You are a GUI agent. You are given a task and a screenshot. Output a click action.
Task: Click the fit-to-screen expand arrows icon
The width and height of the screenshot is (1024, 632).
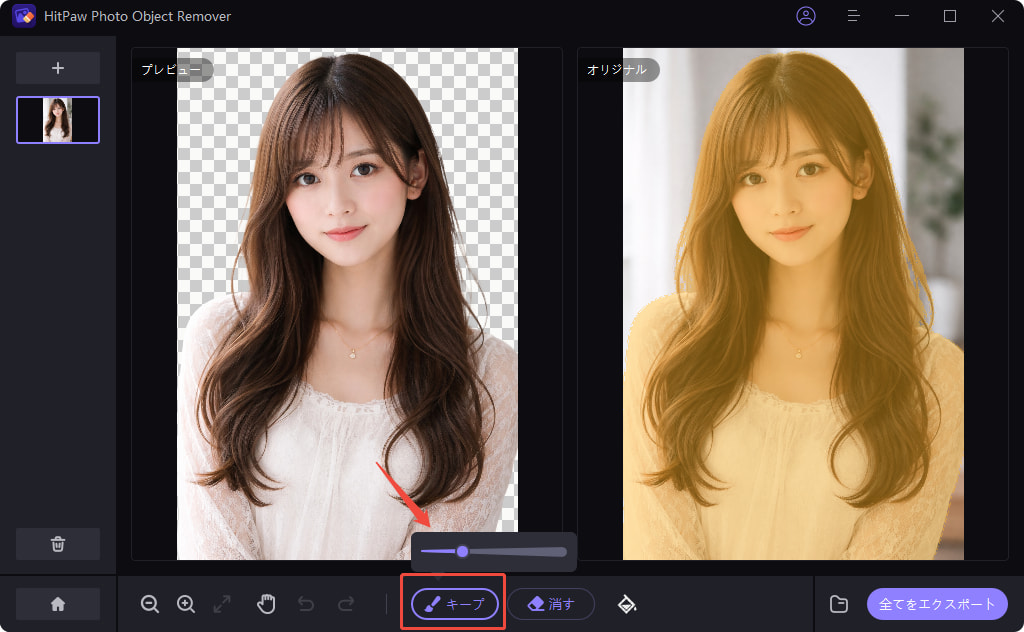pyautogui.click(x=222, y=603)
